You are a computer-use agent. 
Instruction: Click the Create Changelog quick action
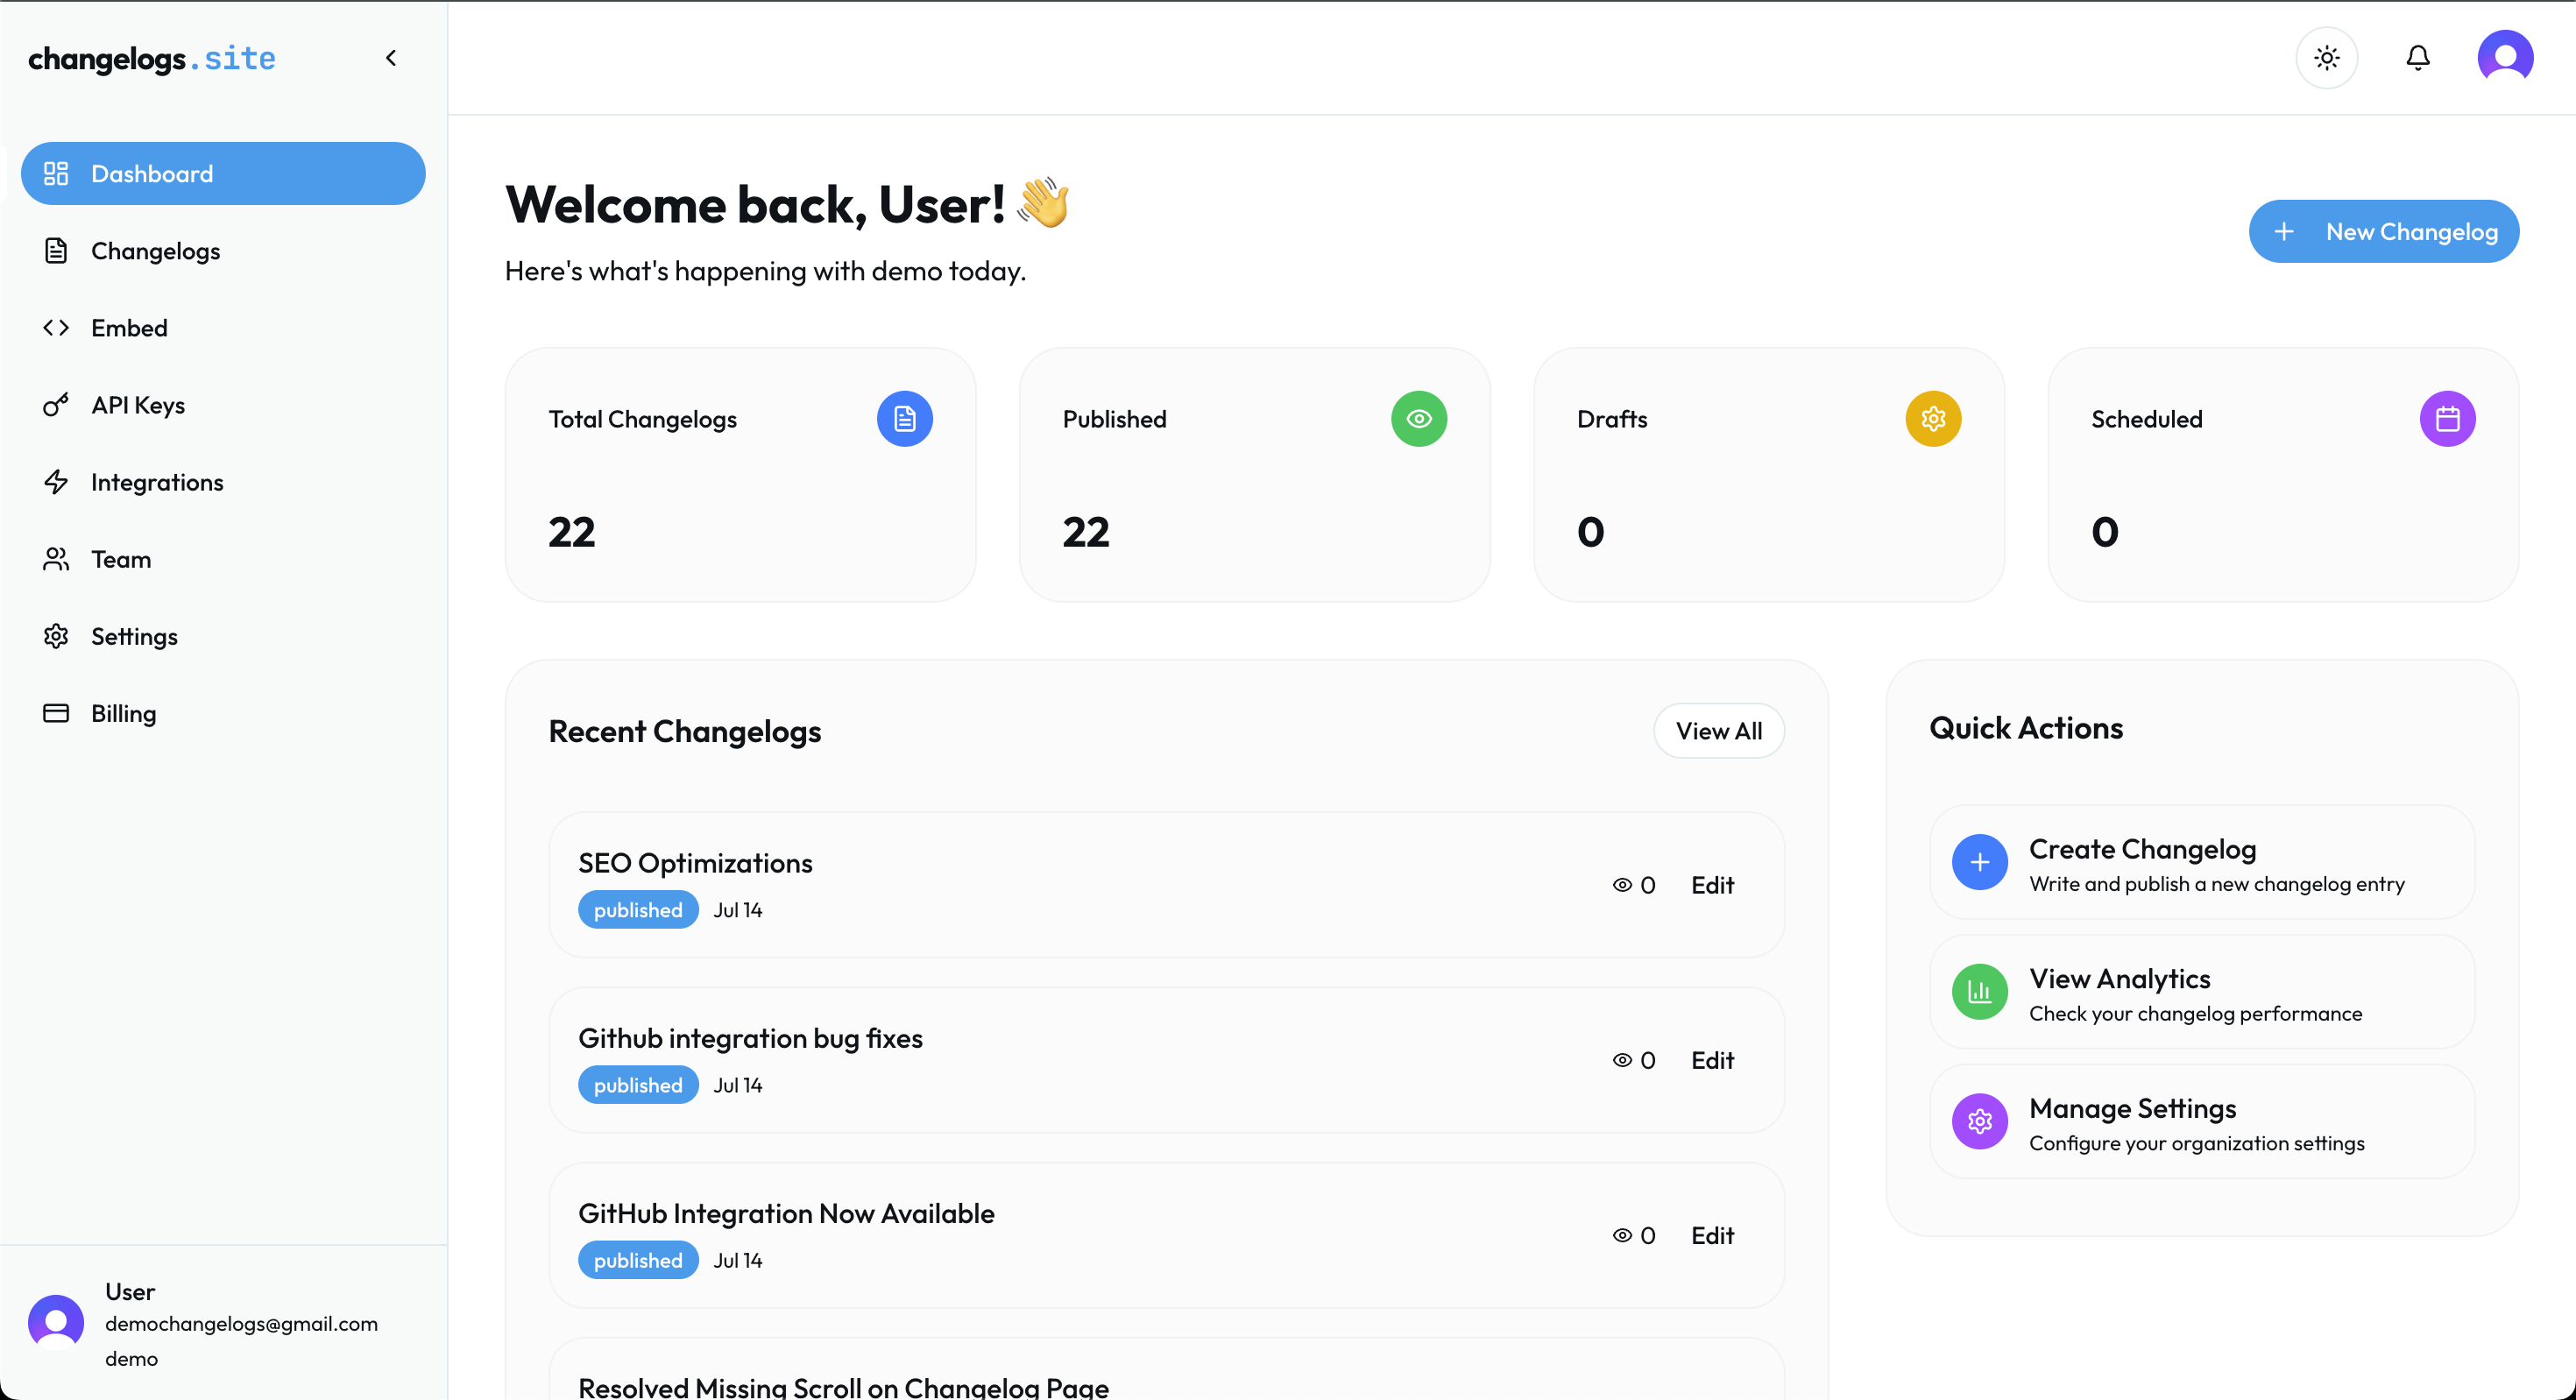click(x=2202, y=862)
